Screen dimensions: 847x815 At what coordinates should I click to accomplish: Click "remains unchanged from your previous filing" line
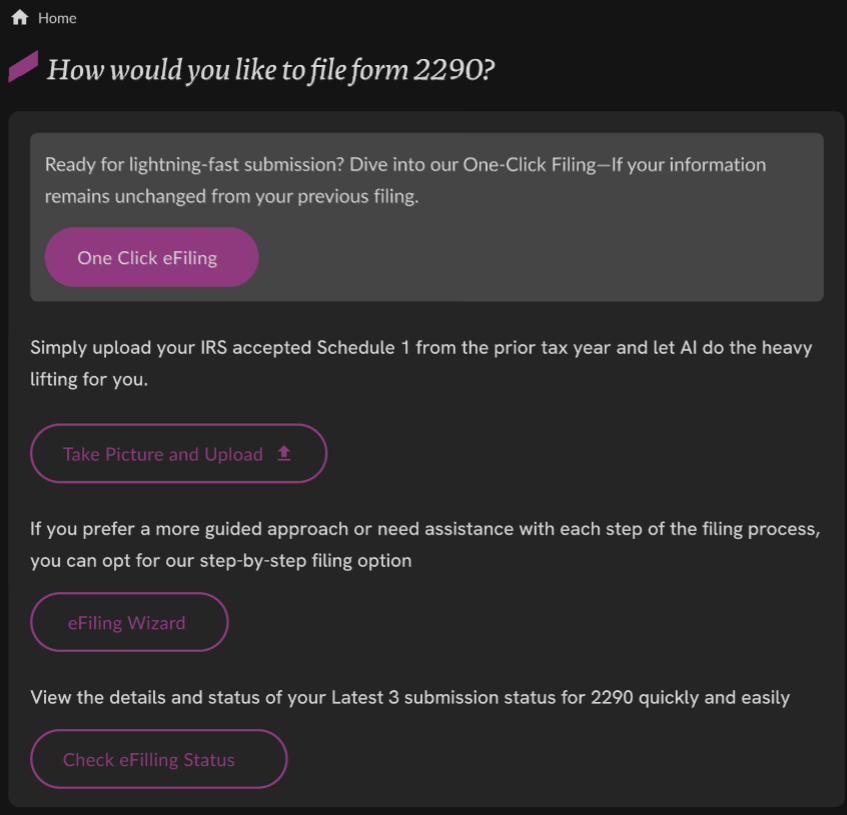coord(231,196)
